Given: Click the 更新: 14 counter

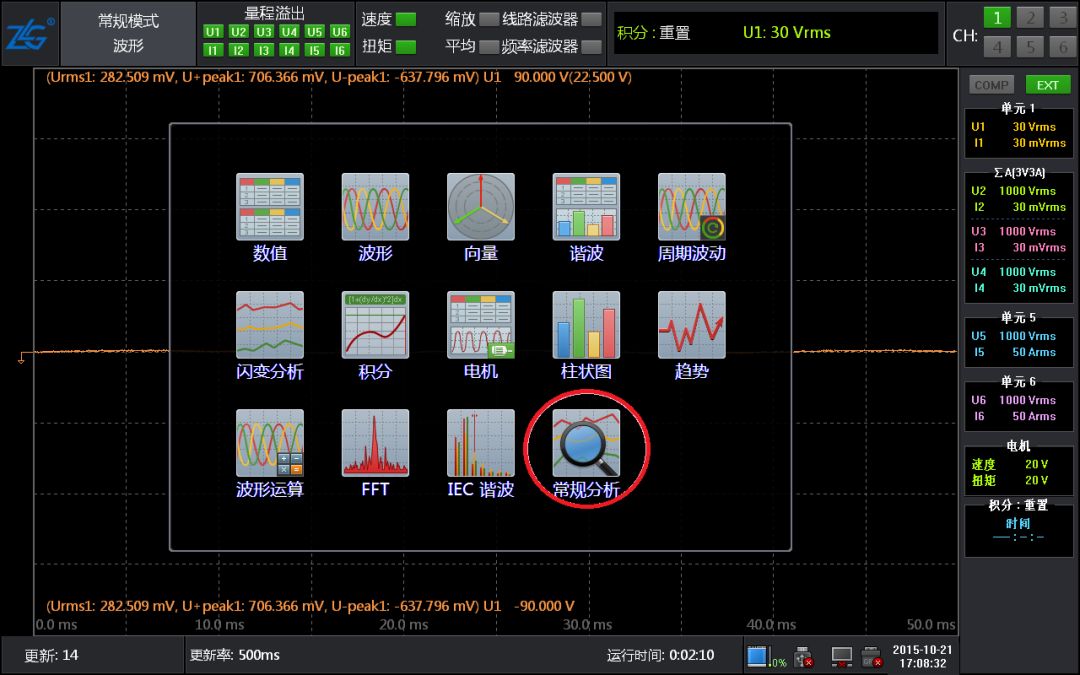Looking at the screenshot, I should pos(51,655).
